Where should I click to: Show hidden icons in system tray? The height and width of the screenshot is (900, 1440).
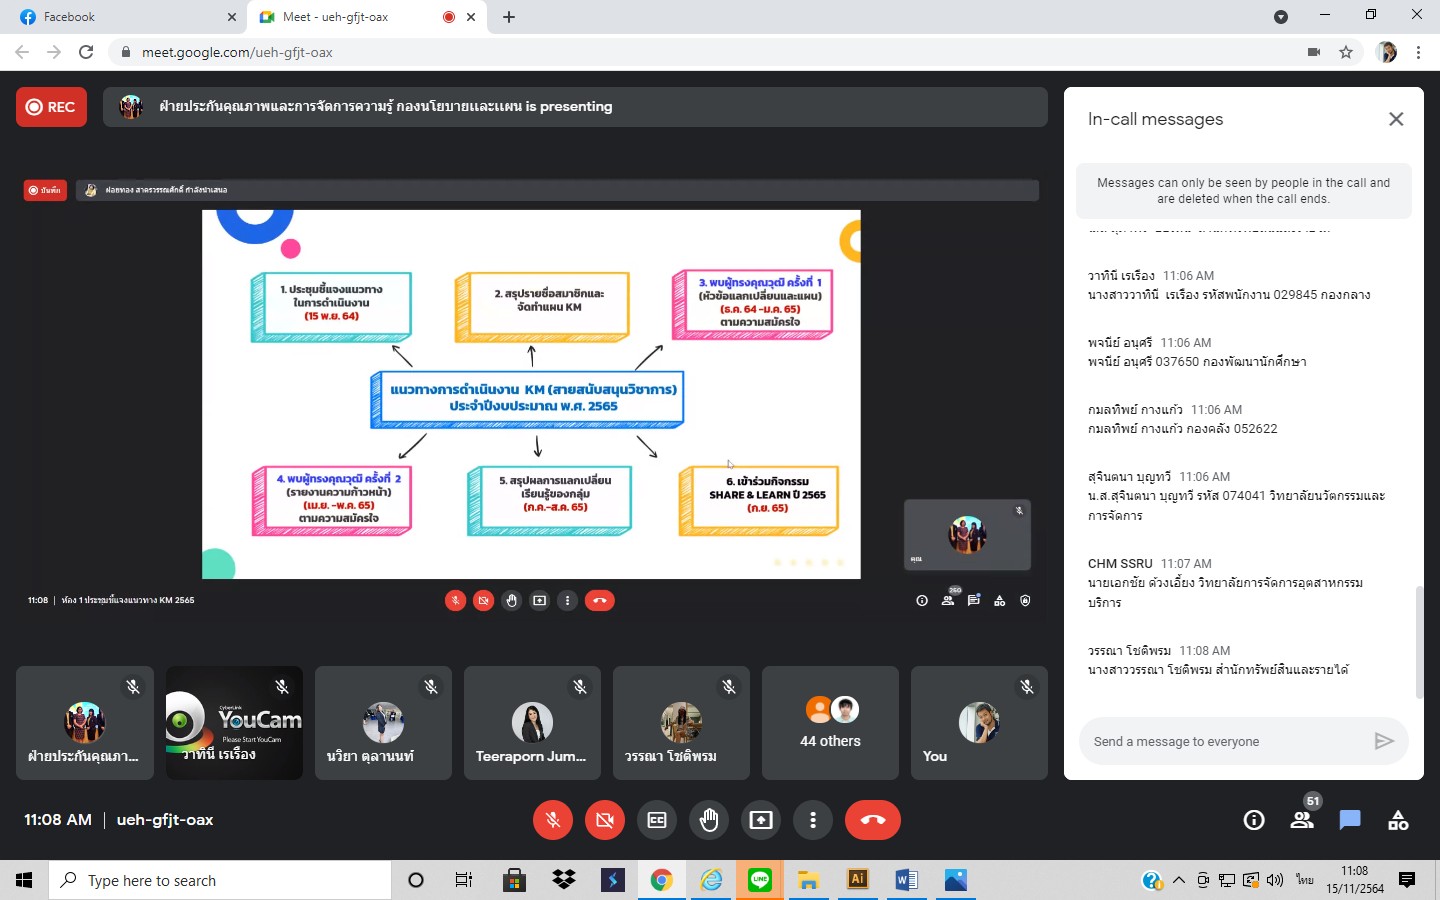point(1179,880)
